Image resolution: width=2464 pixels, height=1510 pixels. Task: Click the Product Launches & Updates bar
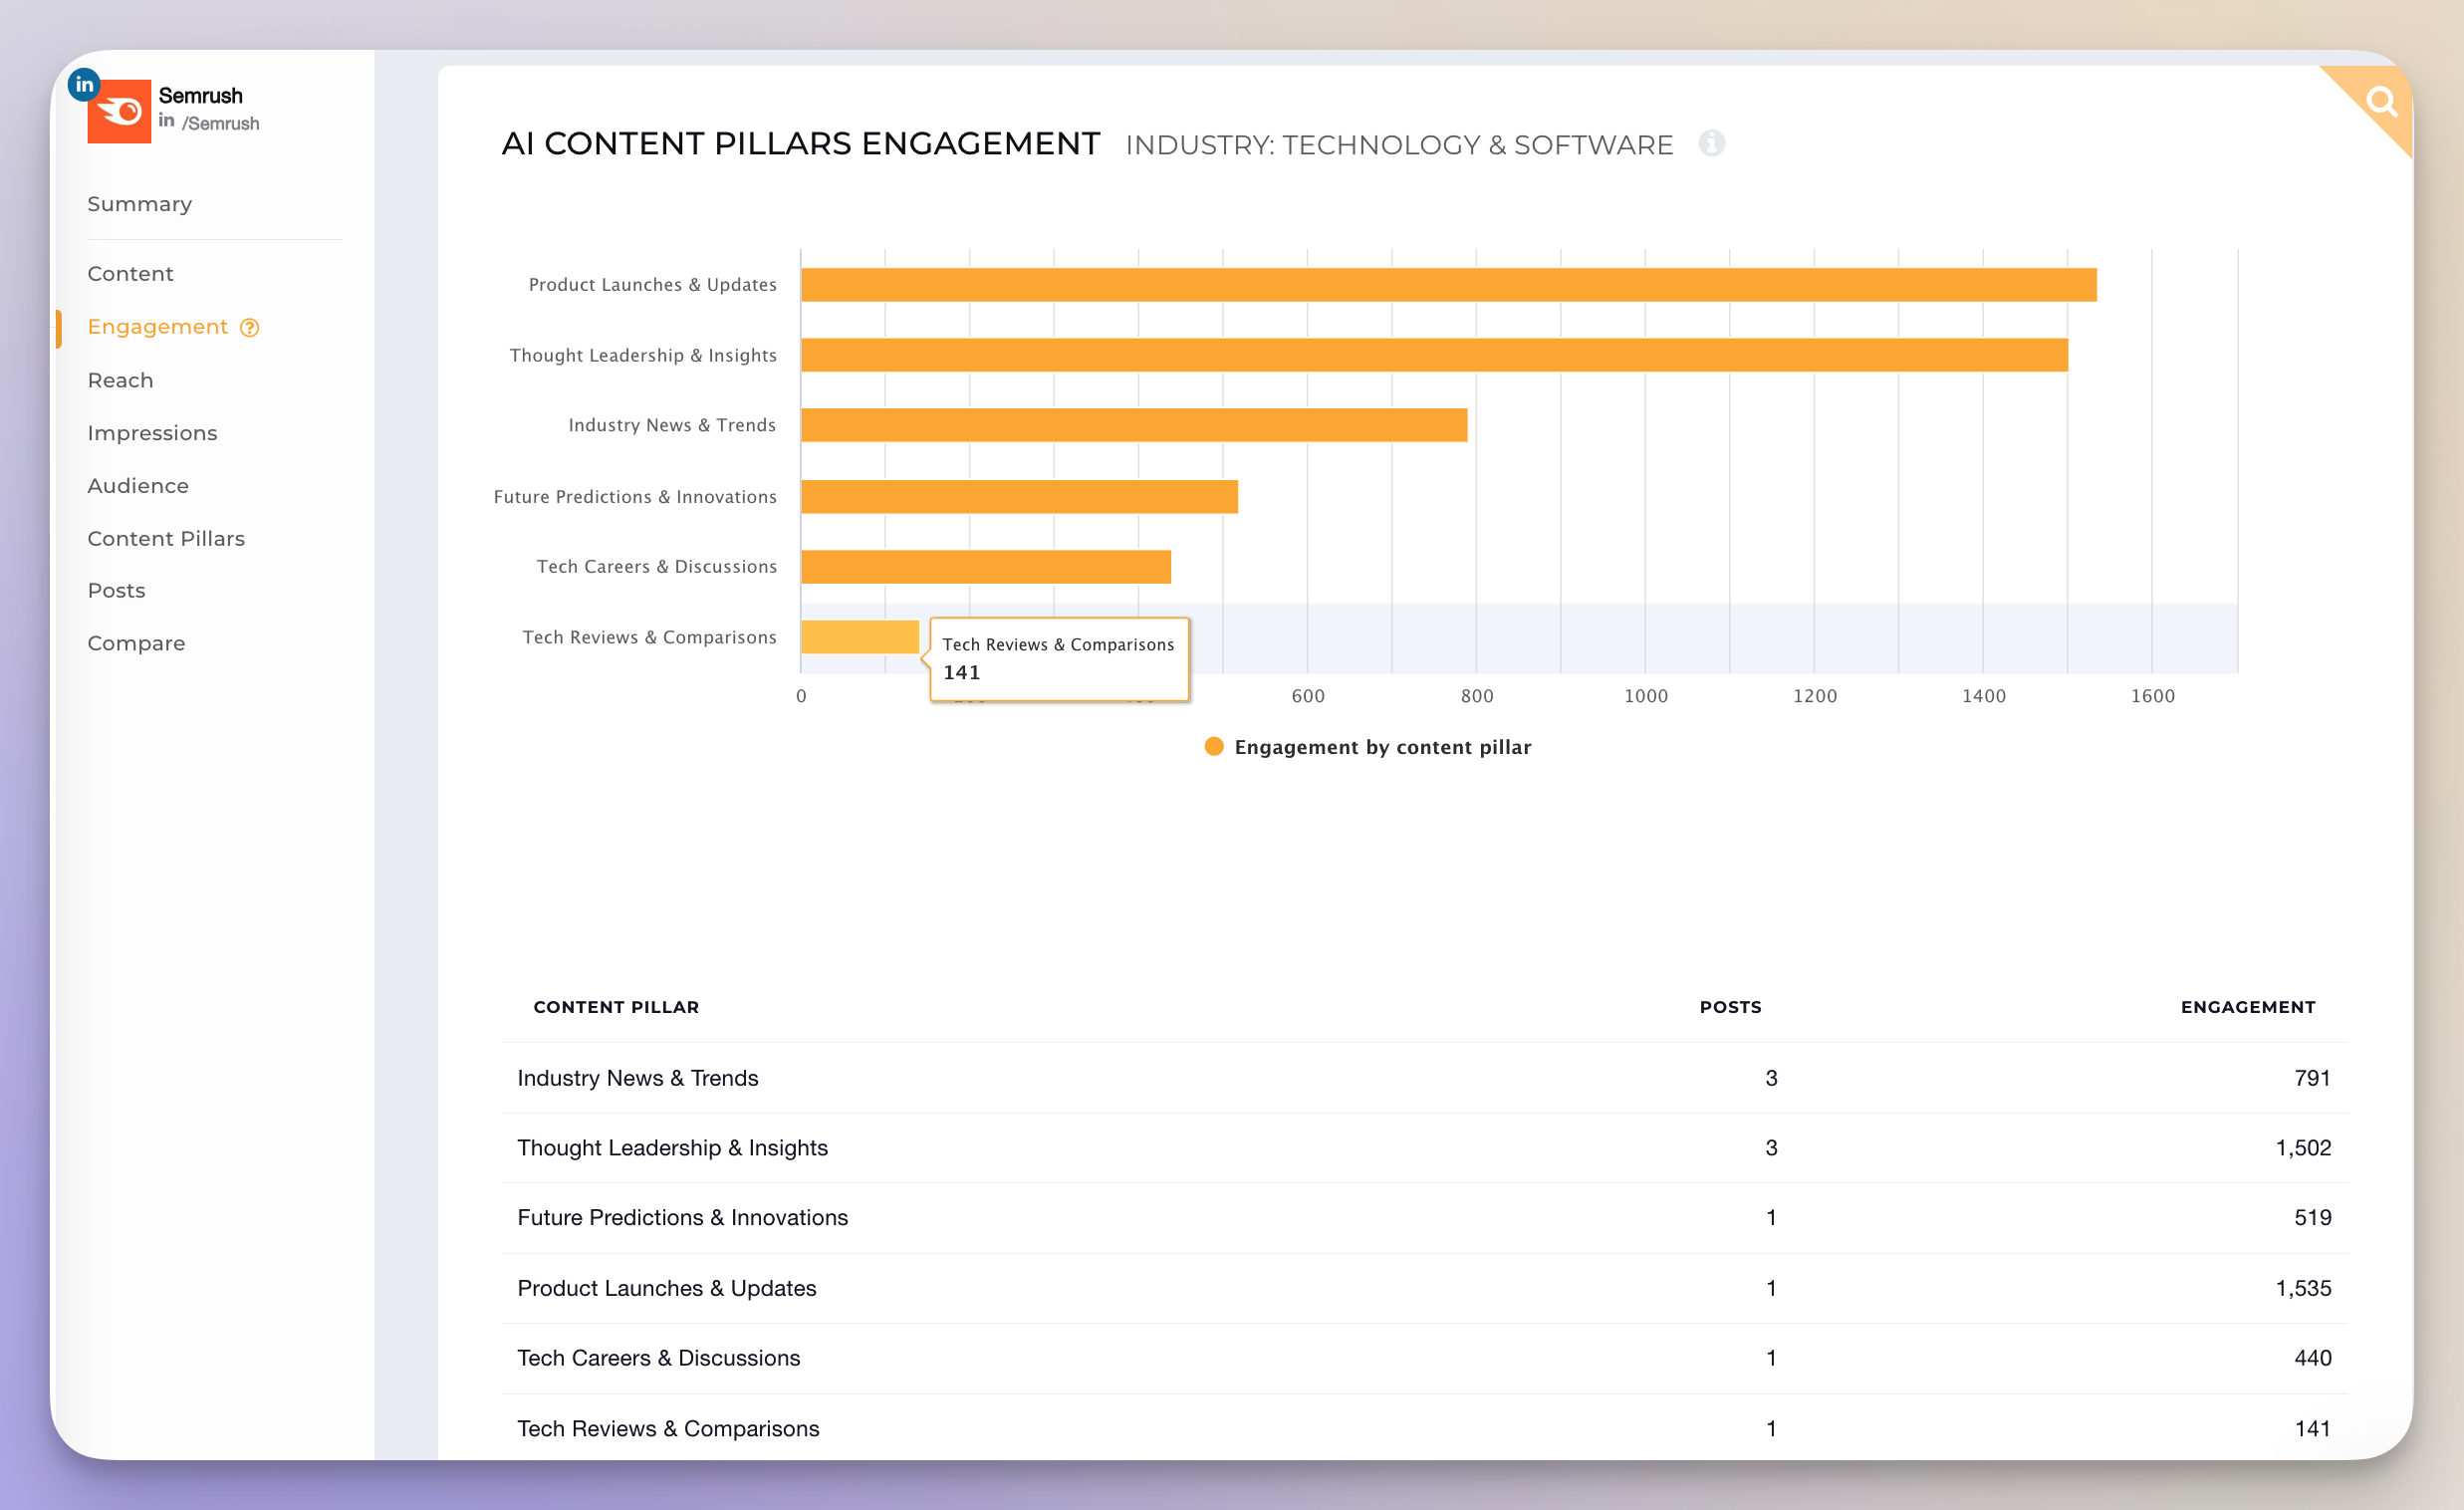1448,285
